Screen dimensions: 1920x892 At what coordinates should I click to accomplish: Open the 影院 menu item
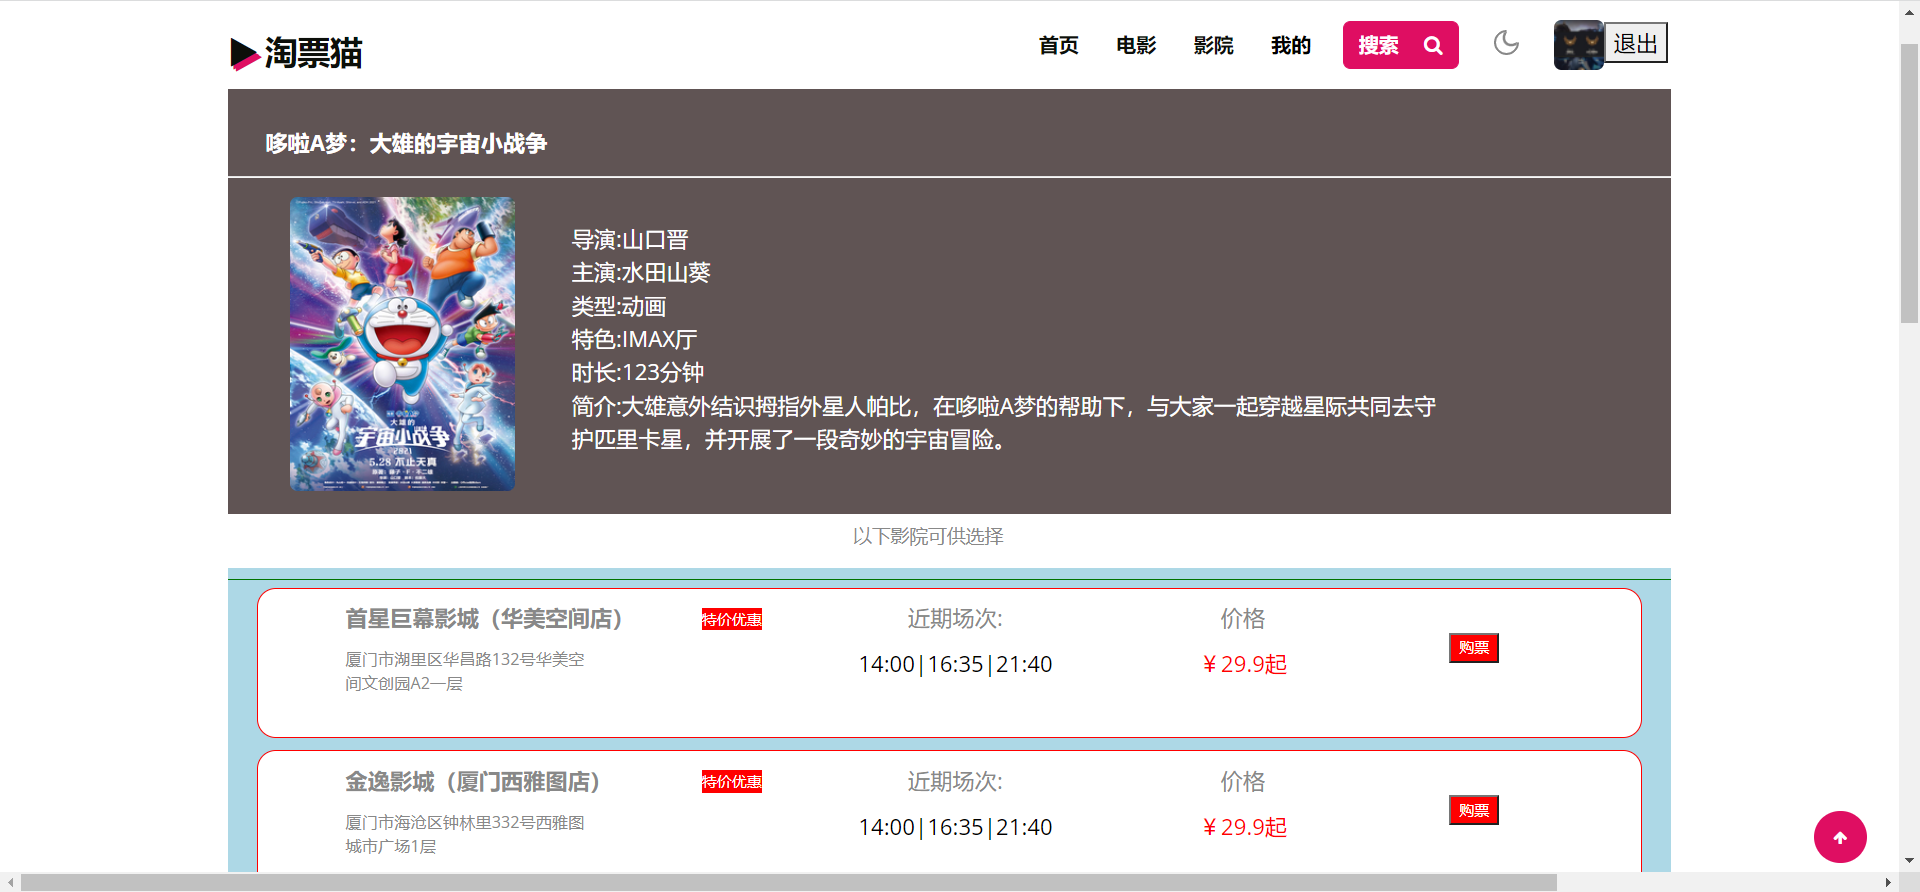point(1213,45)
